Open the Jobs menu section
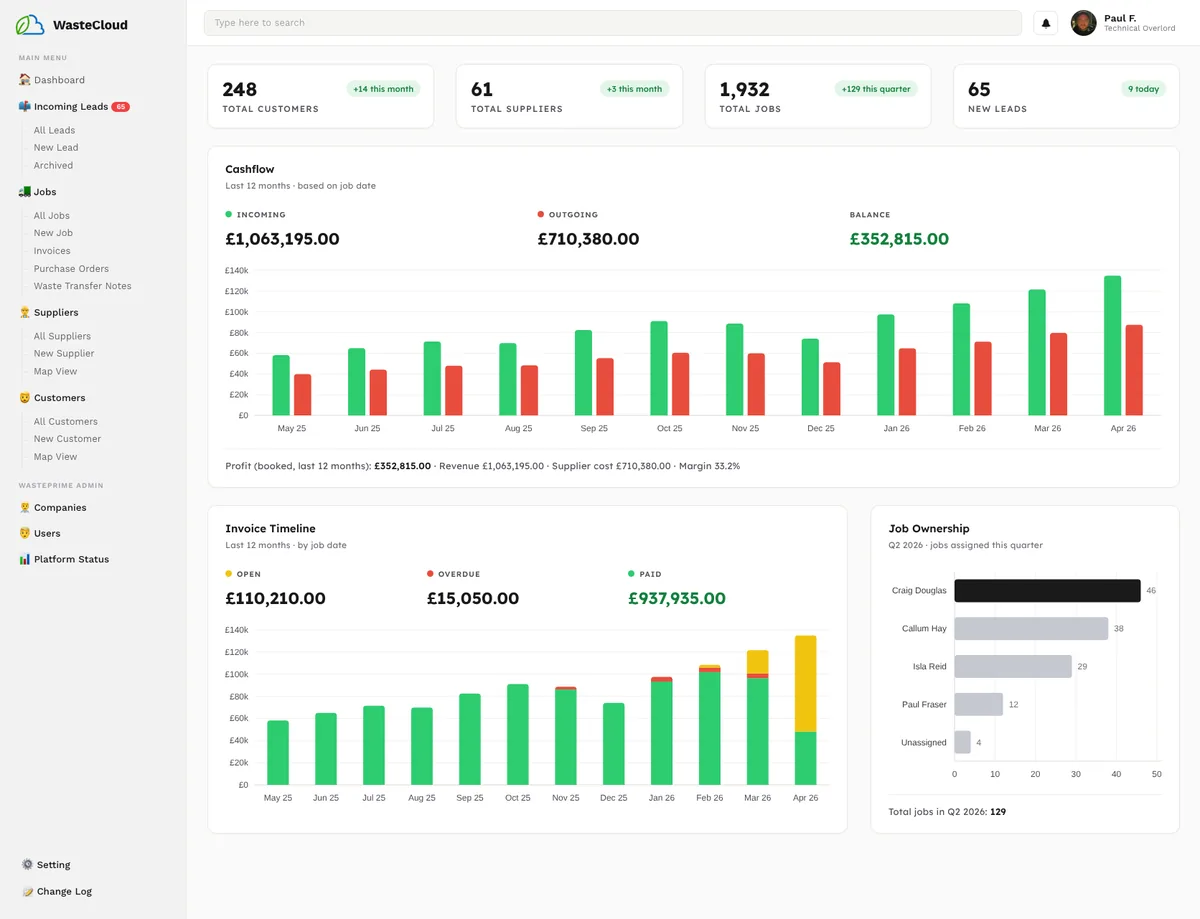The image size is (1200, 919). pyautogui.click(x=45, y=191)
